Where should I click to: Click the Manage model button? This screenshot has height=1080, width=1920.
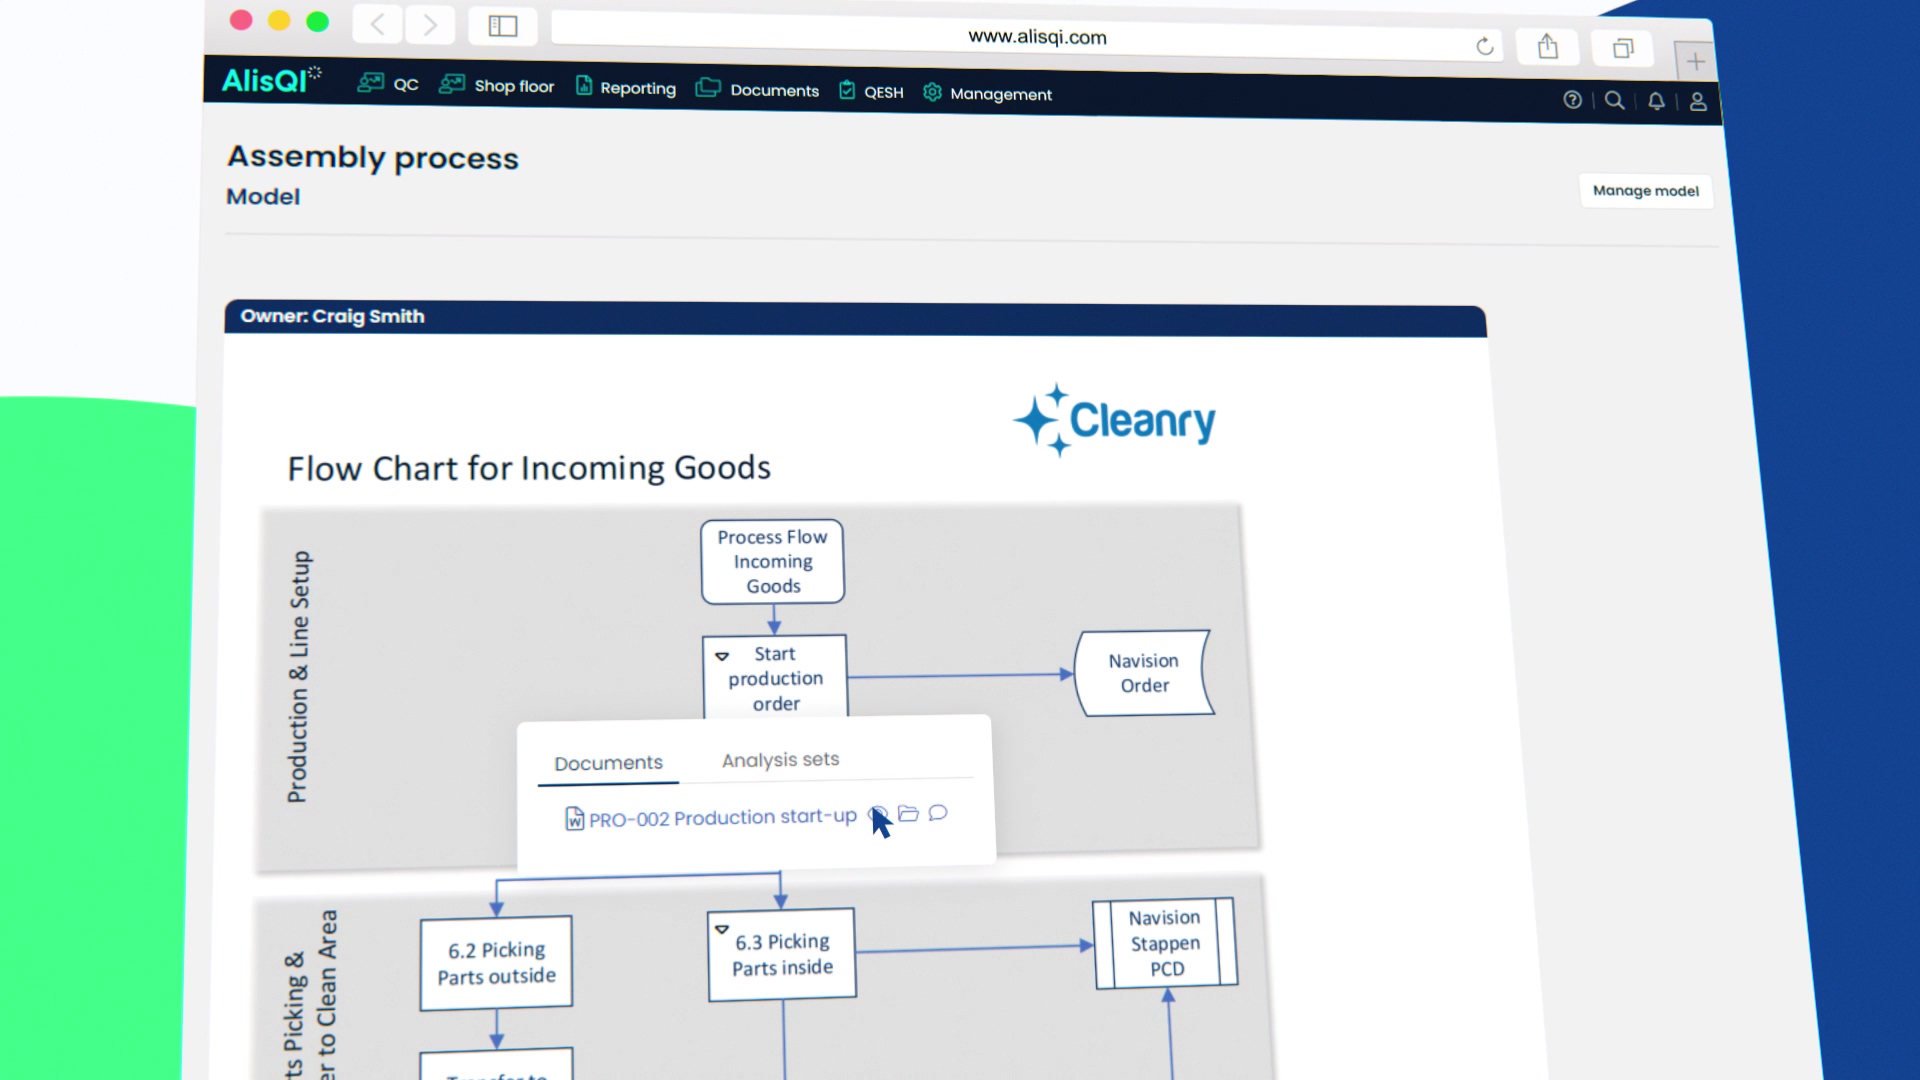pyautogui.click(x=1645, y=191)
